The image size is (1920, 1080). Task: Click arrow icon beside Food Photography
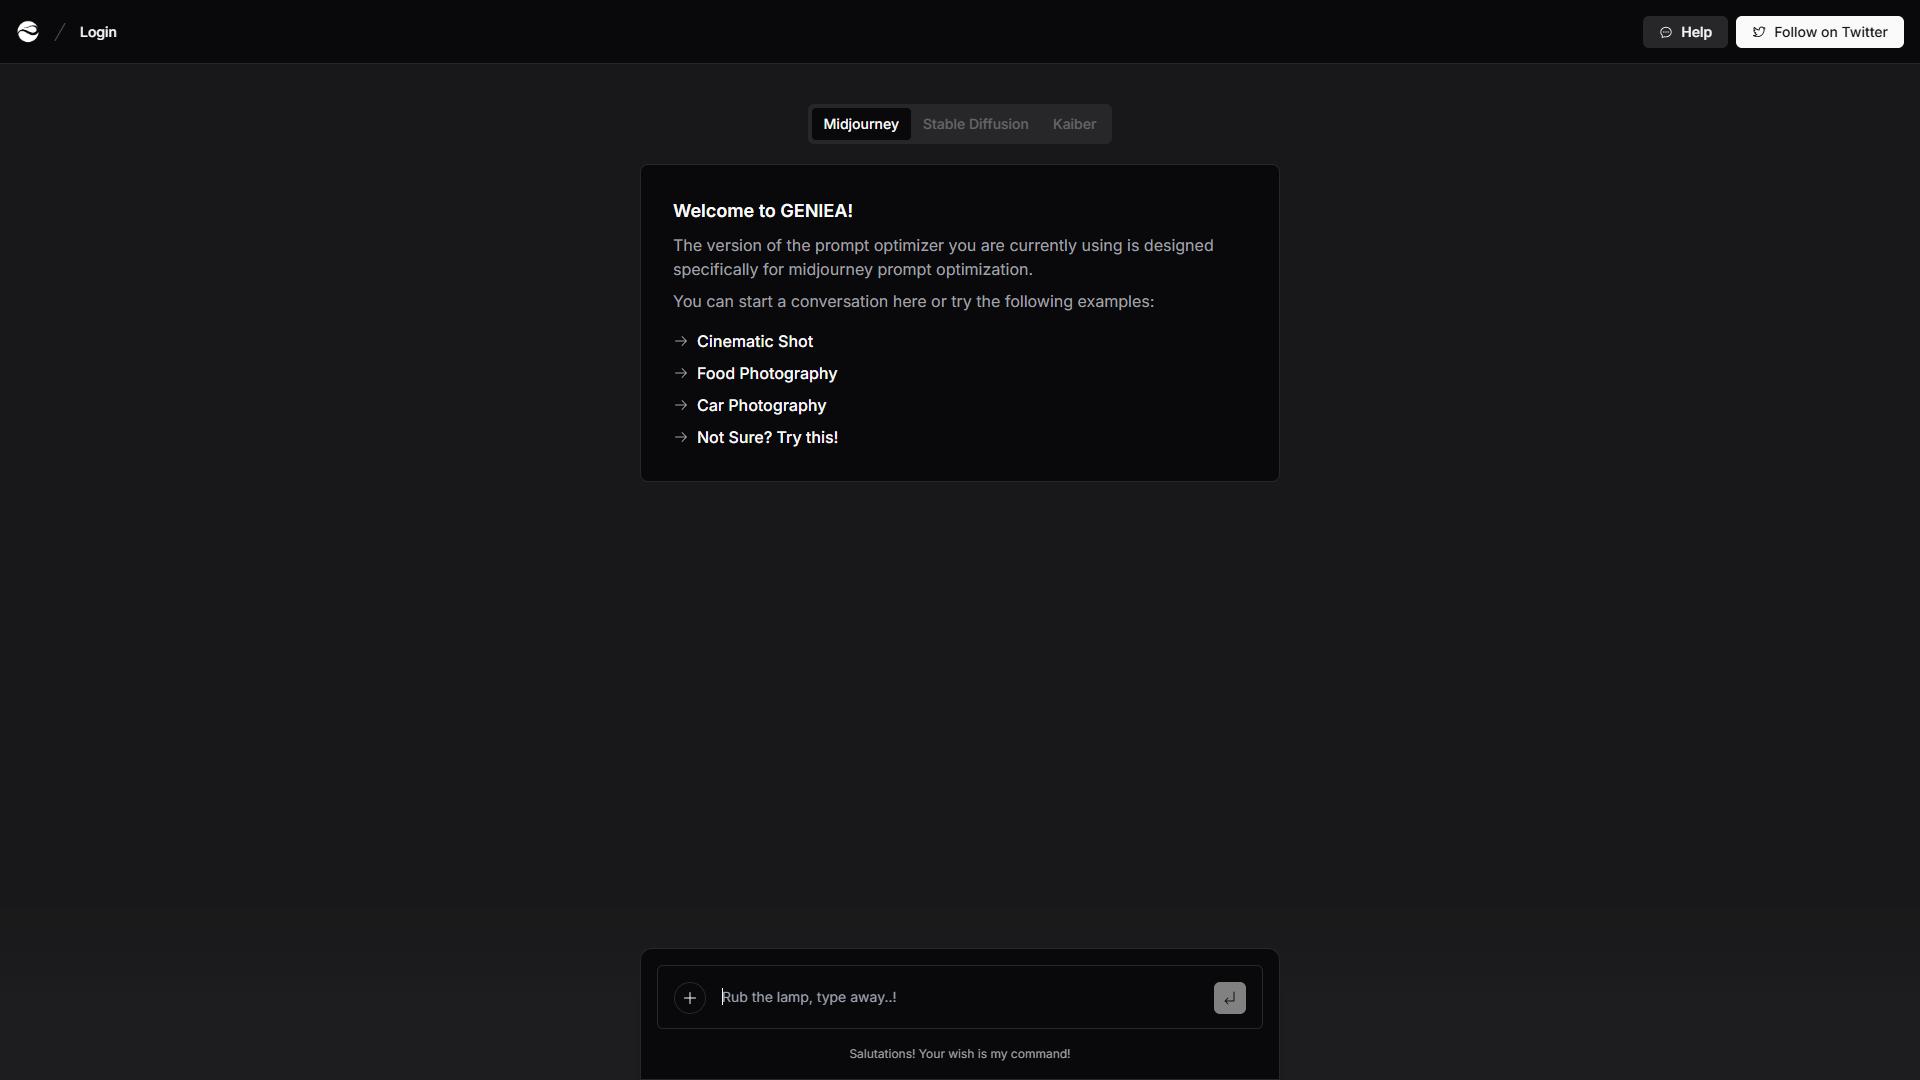[681, 373]
